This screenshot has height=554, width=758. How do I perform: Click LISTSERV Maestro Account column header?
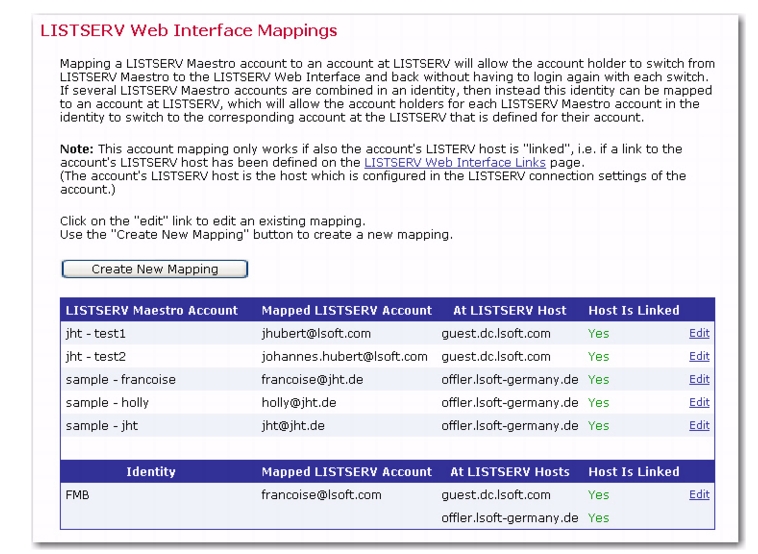coord(152,310)
